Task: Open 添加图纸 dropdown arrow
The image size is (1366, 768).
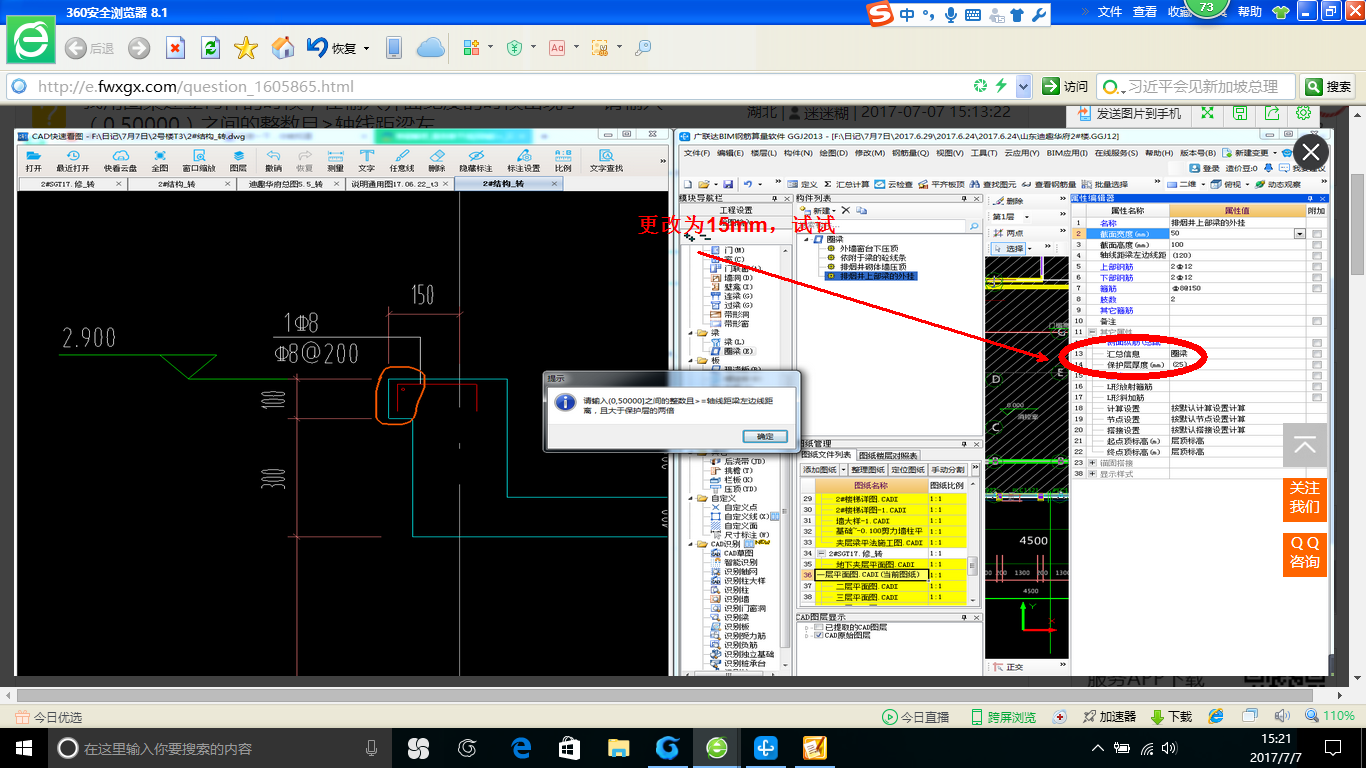Action: 843,470
